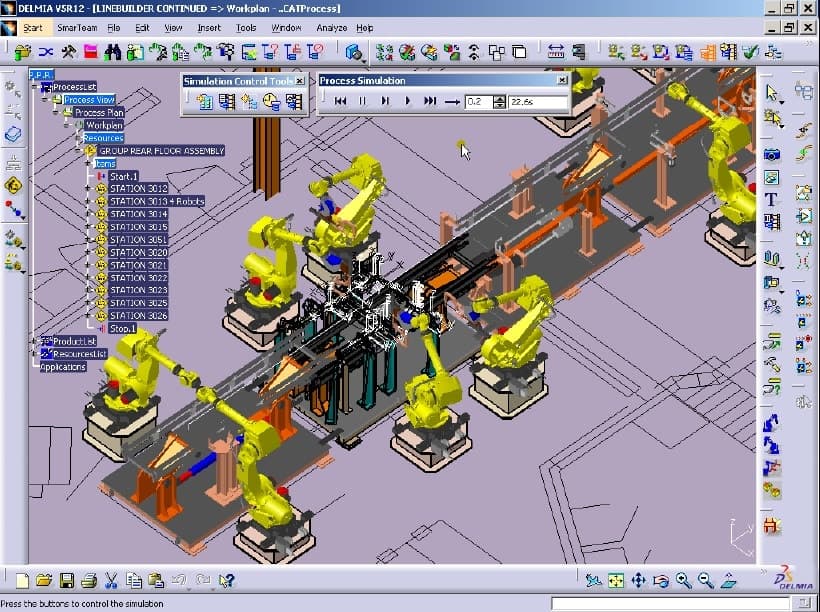Expand the ProductList tree node

[34, 342]
